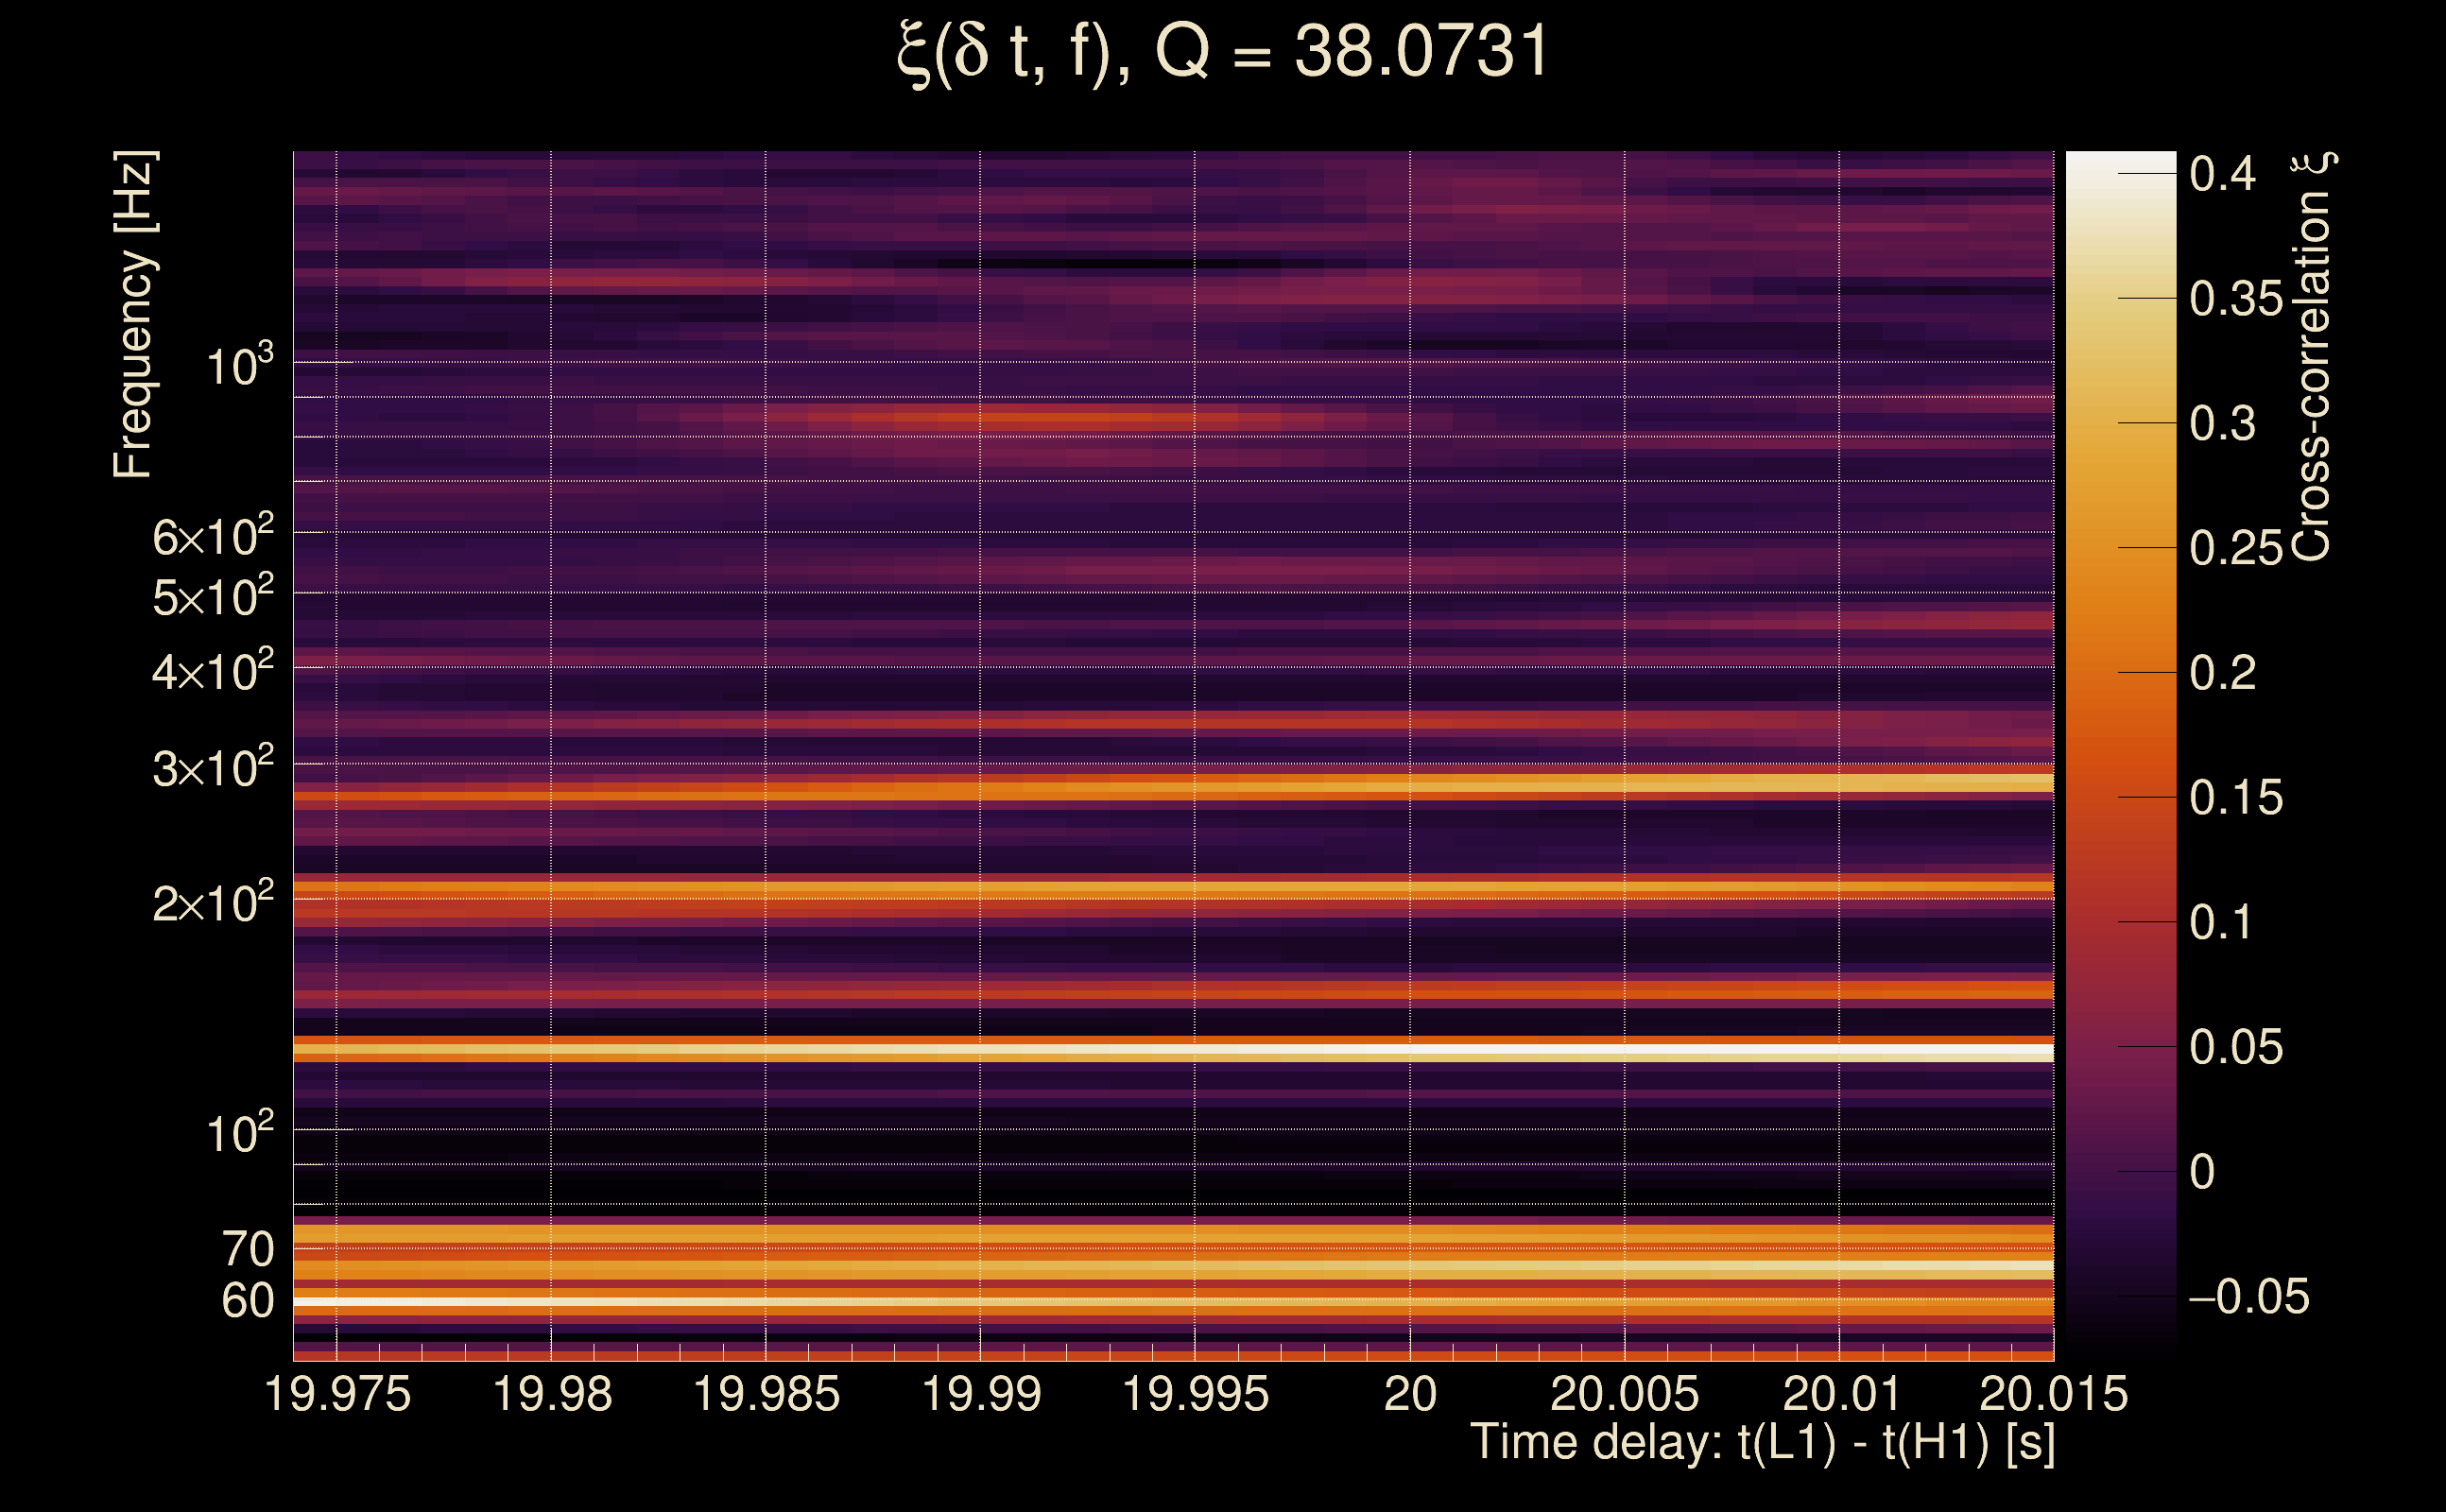Click the 20.005 x-axis tick label
The width and height of the screenshot is (2446, 1512).
1624,1395
